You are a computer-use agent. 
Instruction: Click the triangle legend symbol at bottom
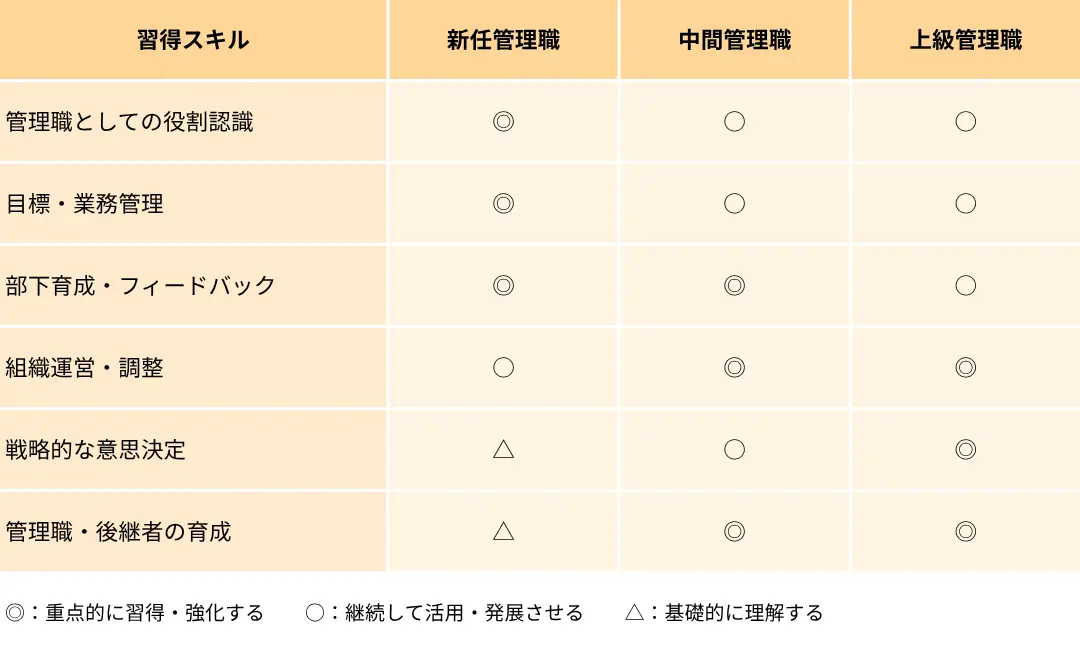634,612
